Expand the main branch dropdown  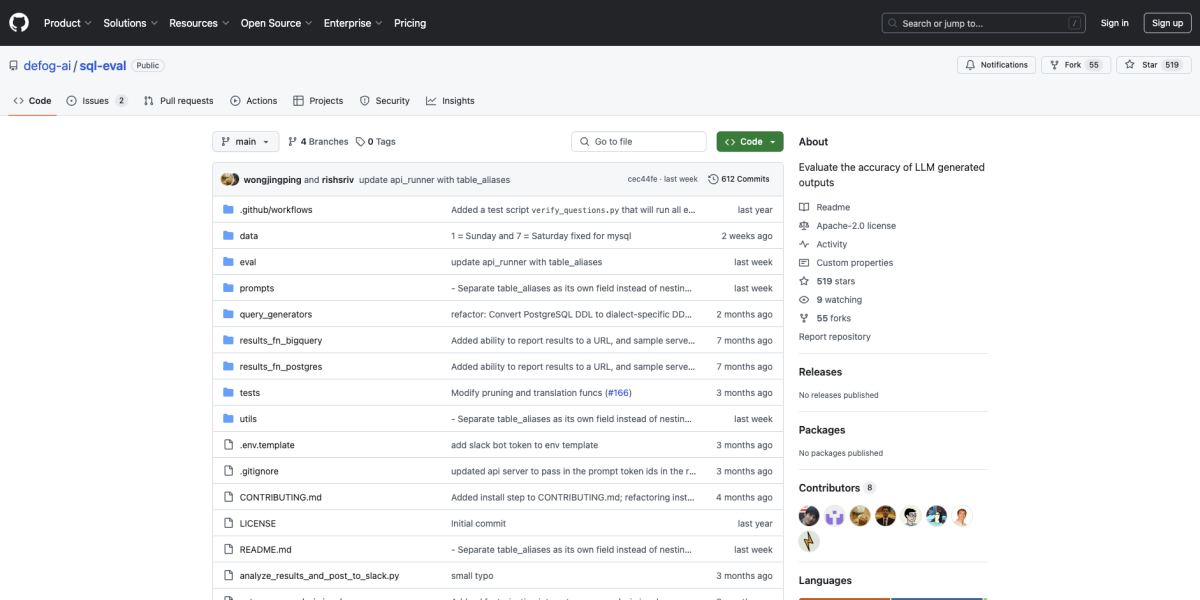(245, 142)
